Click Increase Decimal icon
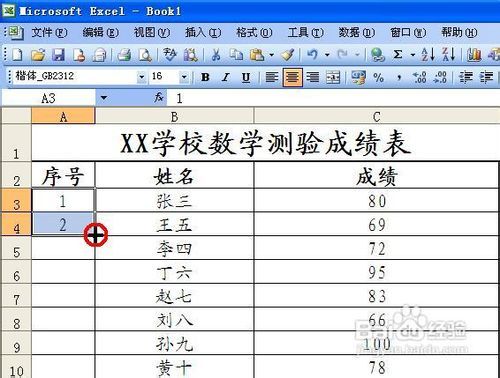This screenshot has height=378, width=500. click(x=420, y=77)
